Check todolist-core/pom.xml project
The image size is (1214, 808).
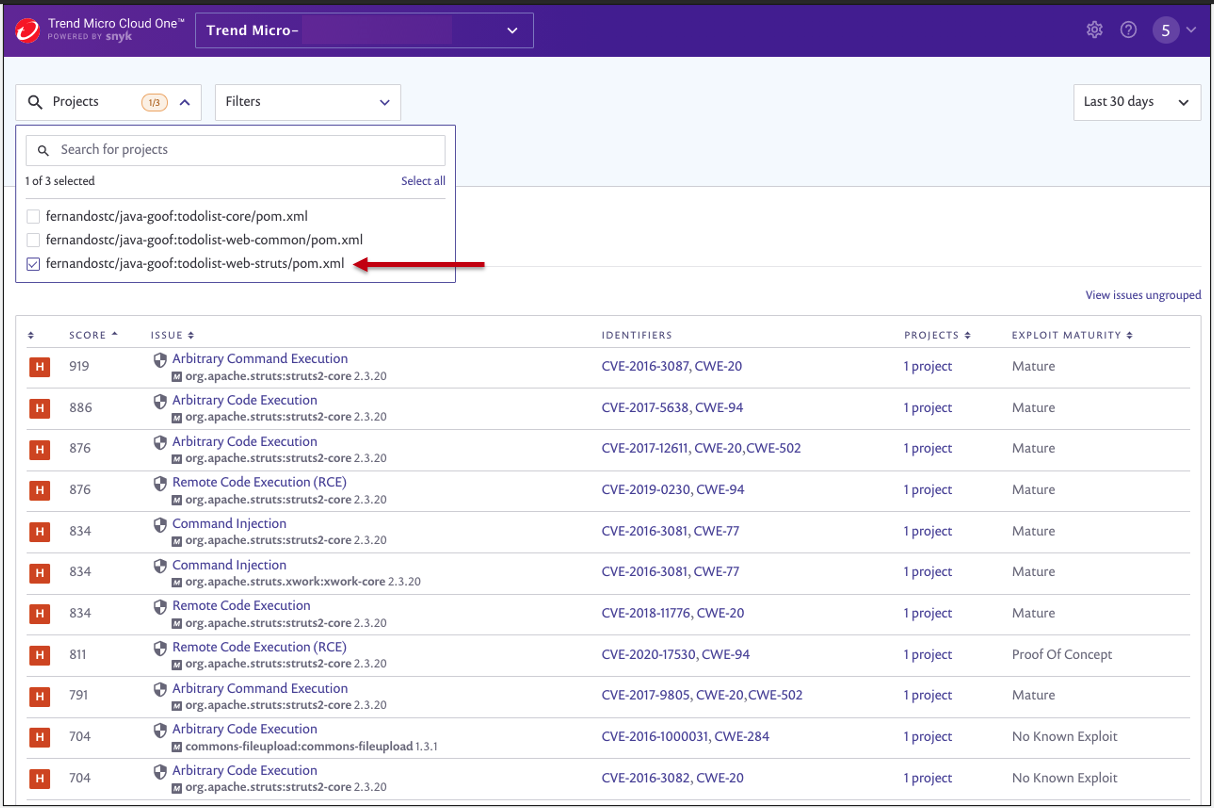point(33,216)
